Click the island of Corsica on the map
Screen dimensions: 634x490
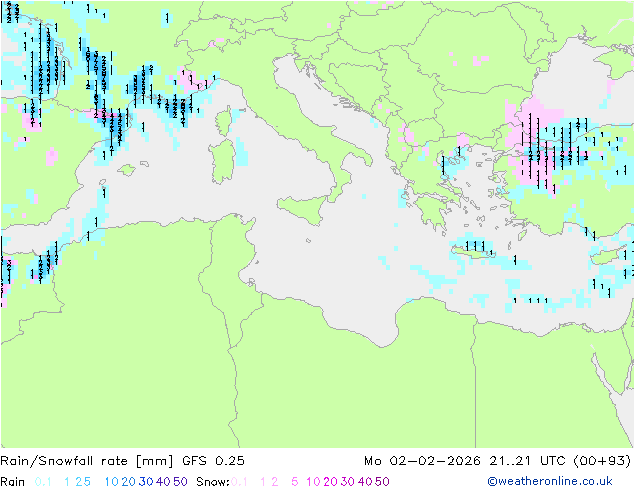[223, 121]
